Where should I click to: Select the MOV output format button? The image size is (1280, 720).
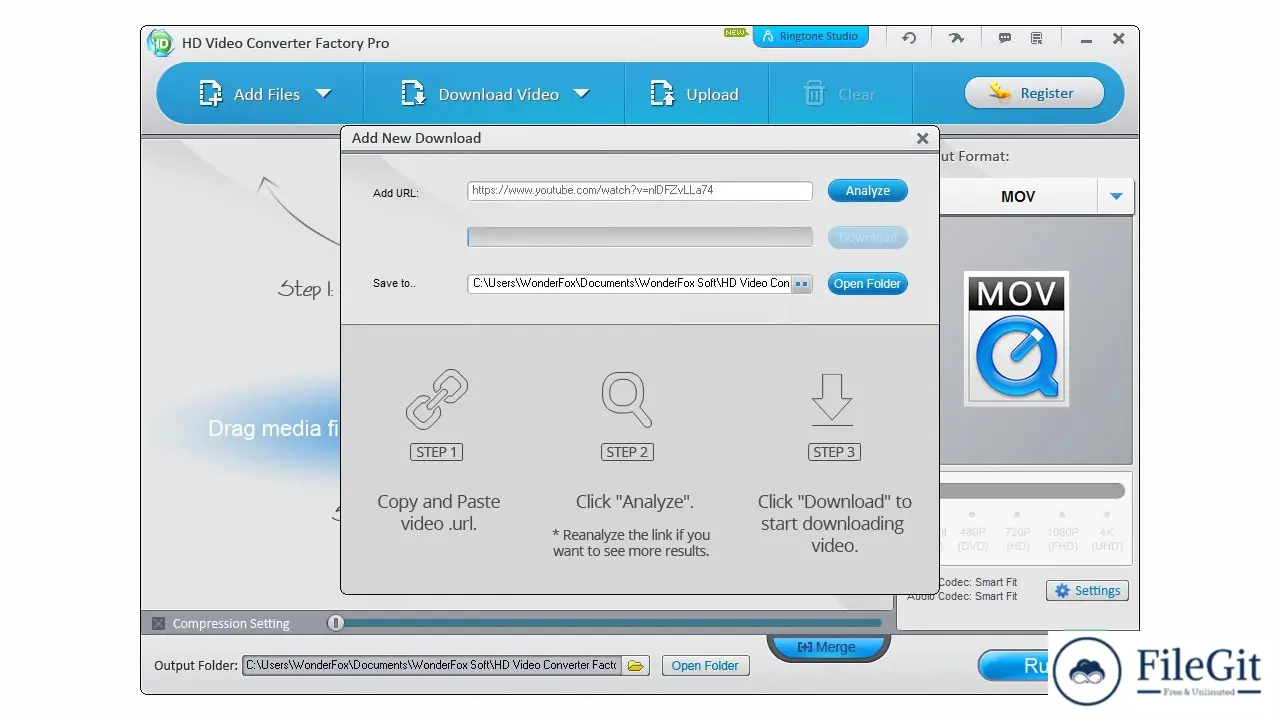click(x=1018, y=196)
